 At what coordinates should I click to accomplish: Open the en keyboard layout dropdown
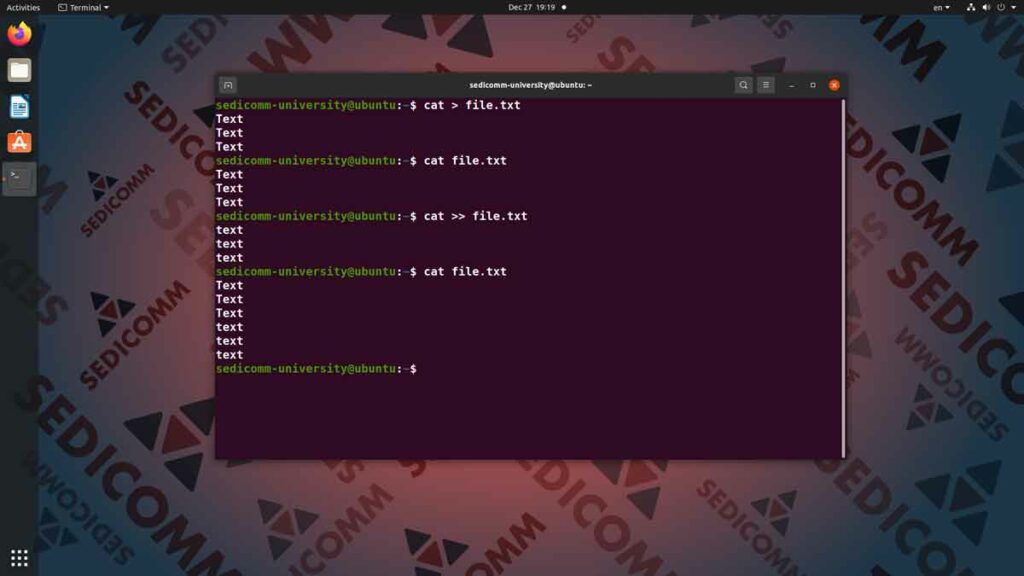(941, 7)
